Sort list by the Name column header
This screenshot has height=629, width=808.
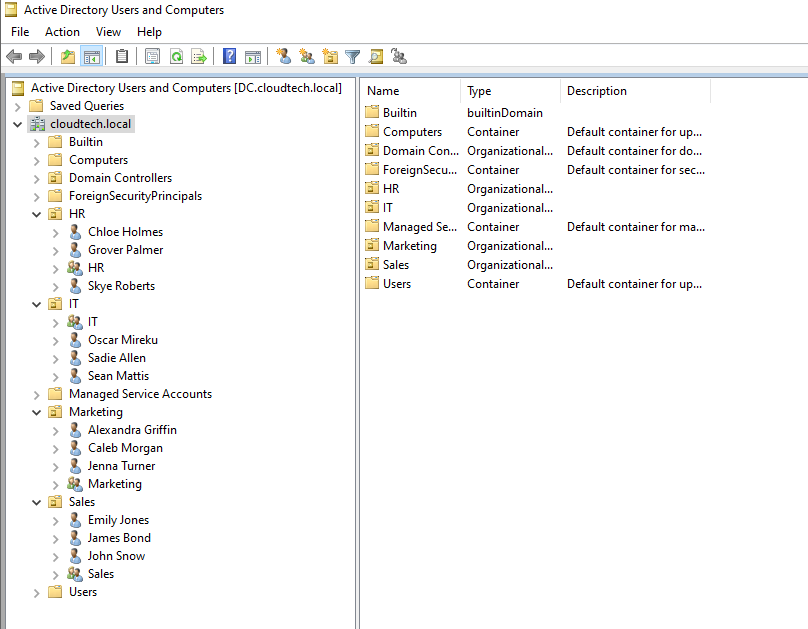click(x=410, y=91)
